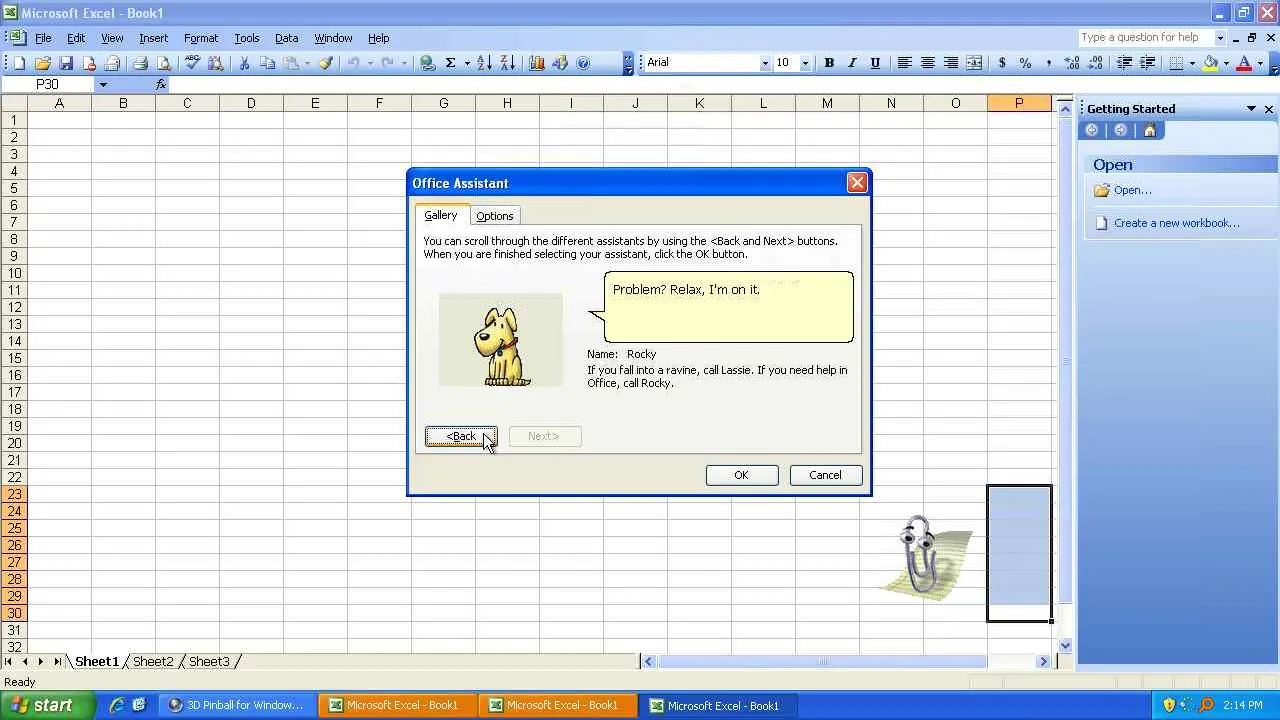Image resolution: width=1280 pixels, height=720 pixels.
Task: Expand the Name Box dropdown arrow
Action: click(102, 85)
